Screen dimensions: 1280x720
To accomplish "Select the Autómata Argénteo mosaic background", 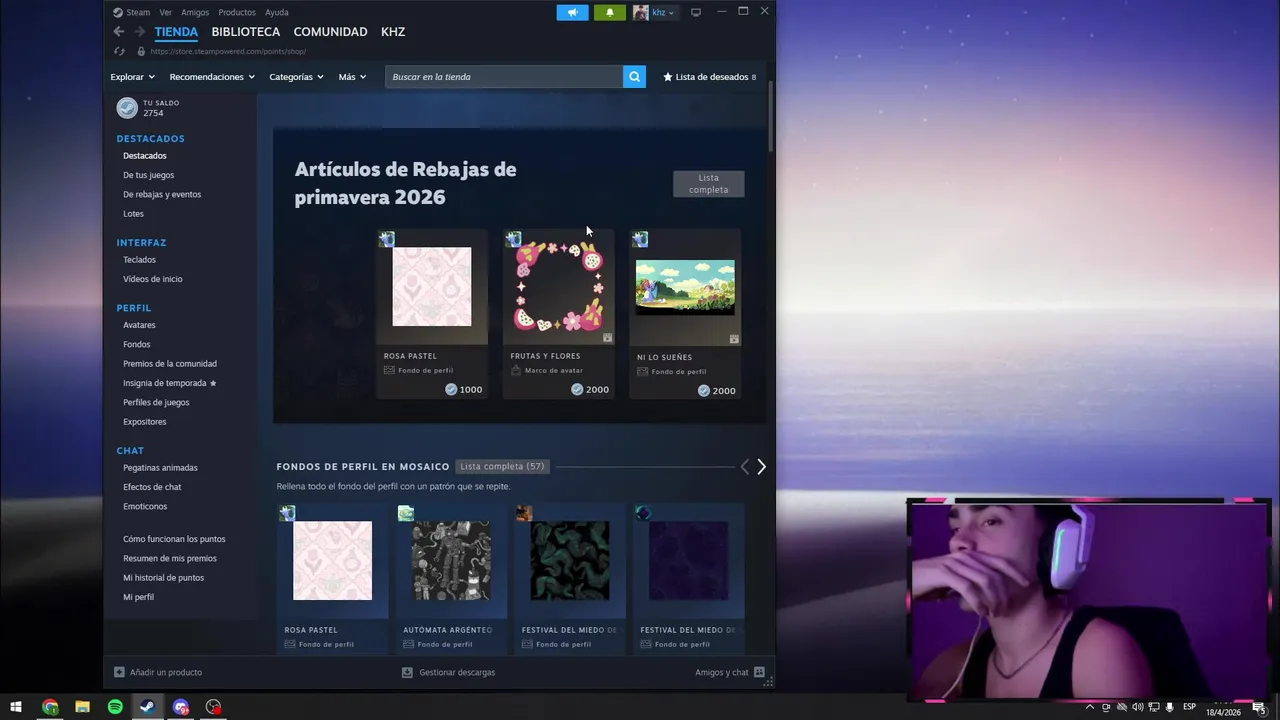I will click(451, 578).
